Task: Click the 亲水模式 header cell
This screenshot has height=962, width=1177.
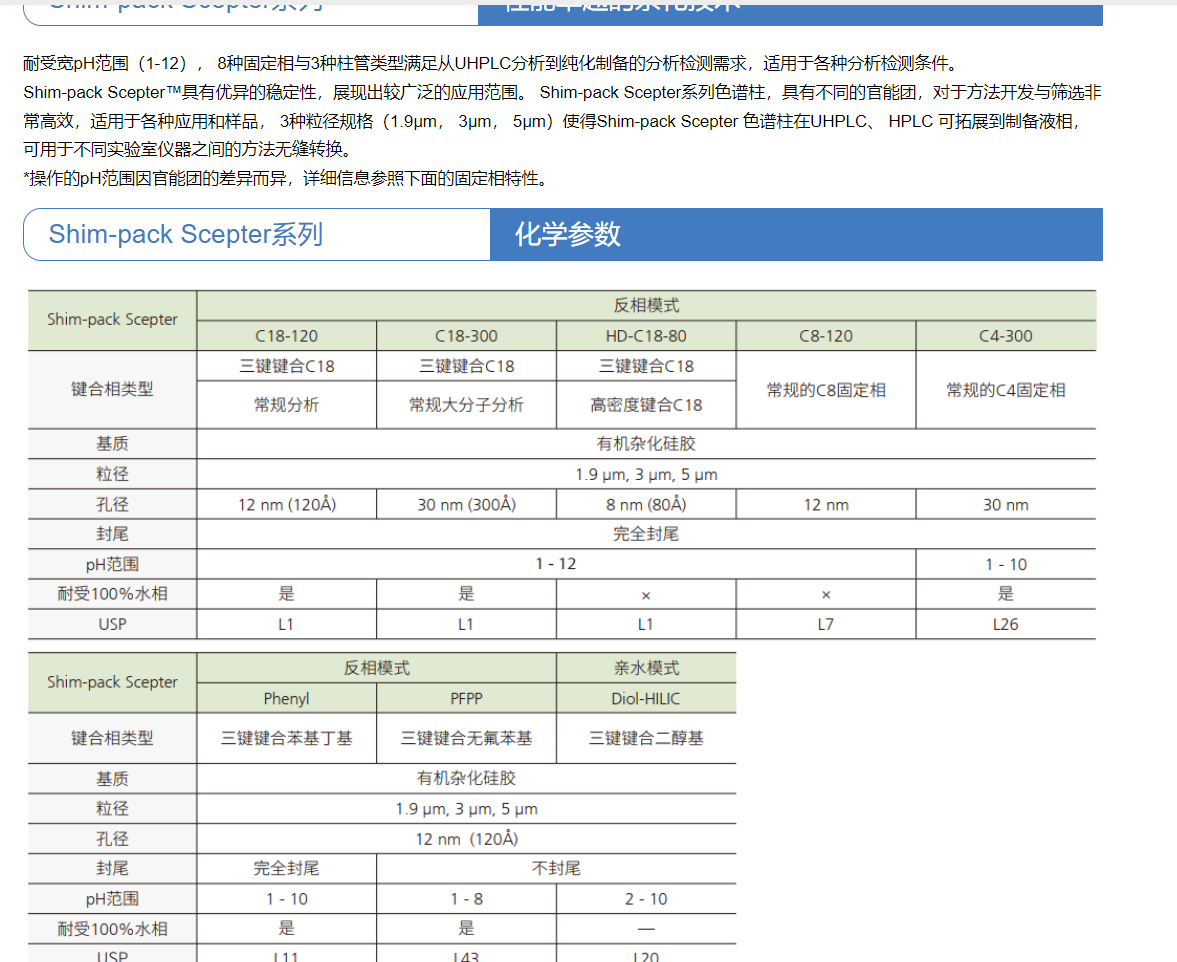Action: coord(646,668)
